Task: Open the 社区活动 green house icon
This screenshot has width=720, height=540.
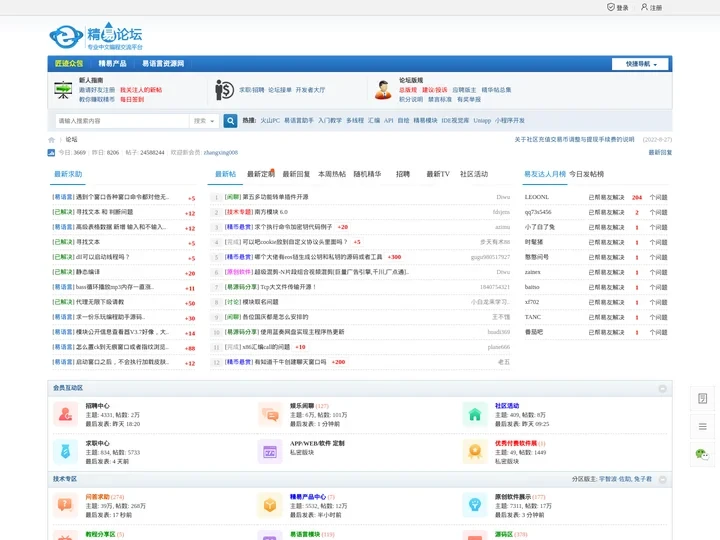Action: pyautogui.click(x=475, y=414)
